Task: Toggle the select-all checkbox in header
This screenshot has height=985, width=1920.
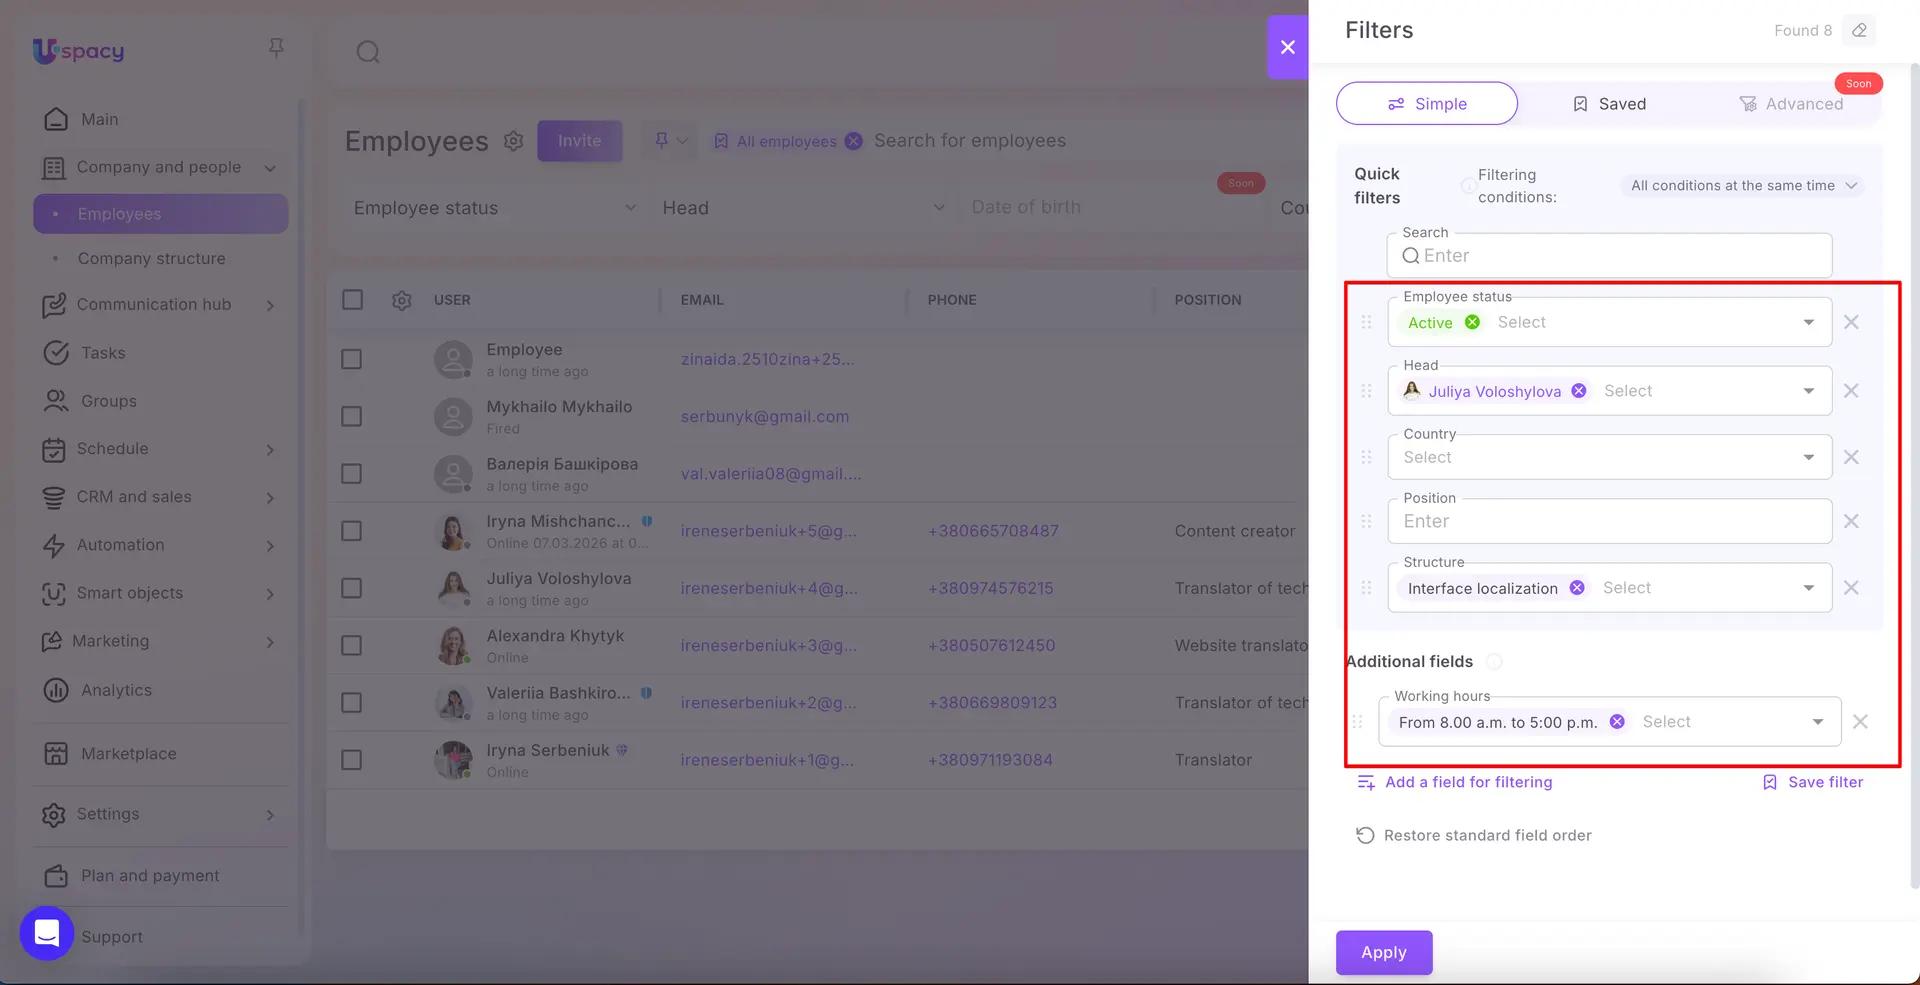Action: point(352,300)
